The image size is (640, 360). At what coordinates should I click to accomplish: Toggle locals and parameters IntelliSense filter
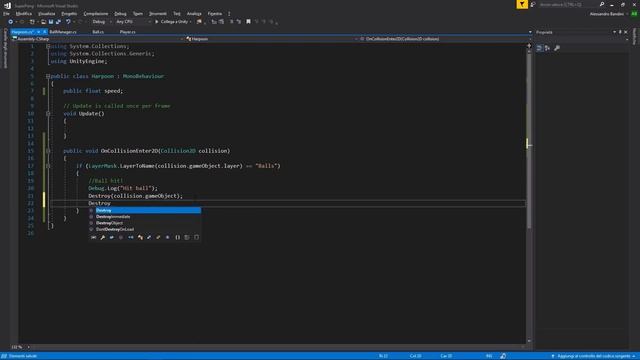click(x=93, y=237)
